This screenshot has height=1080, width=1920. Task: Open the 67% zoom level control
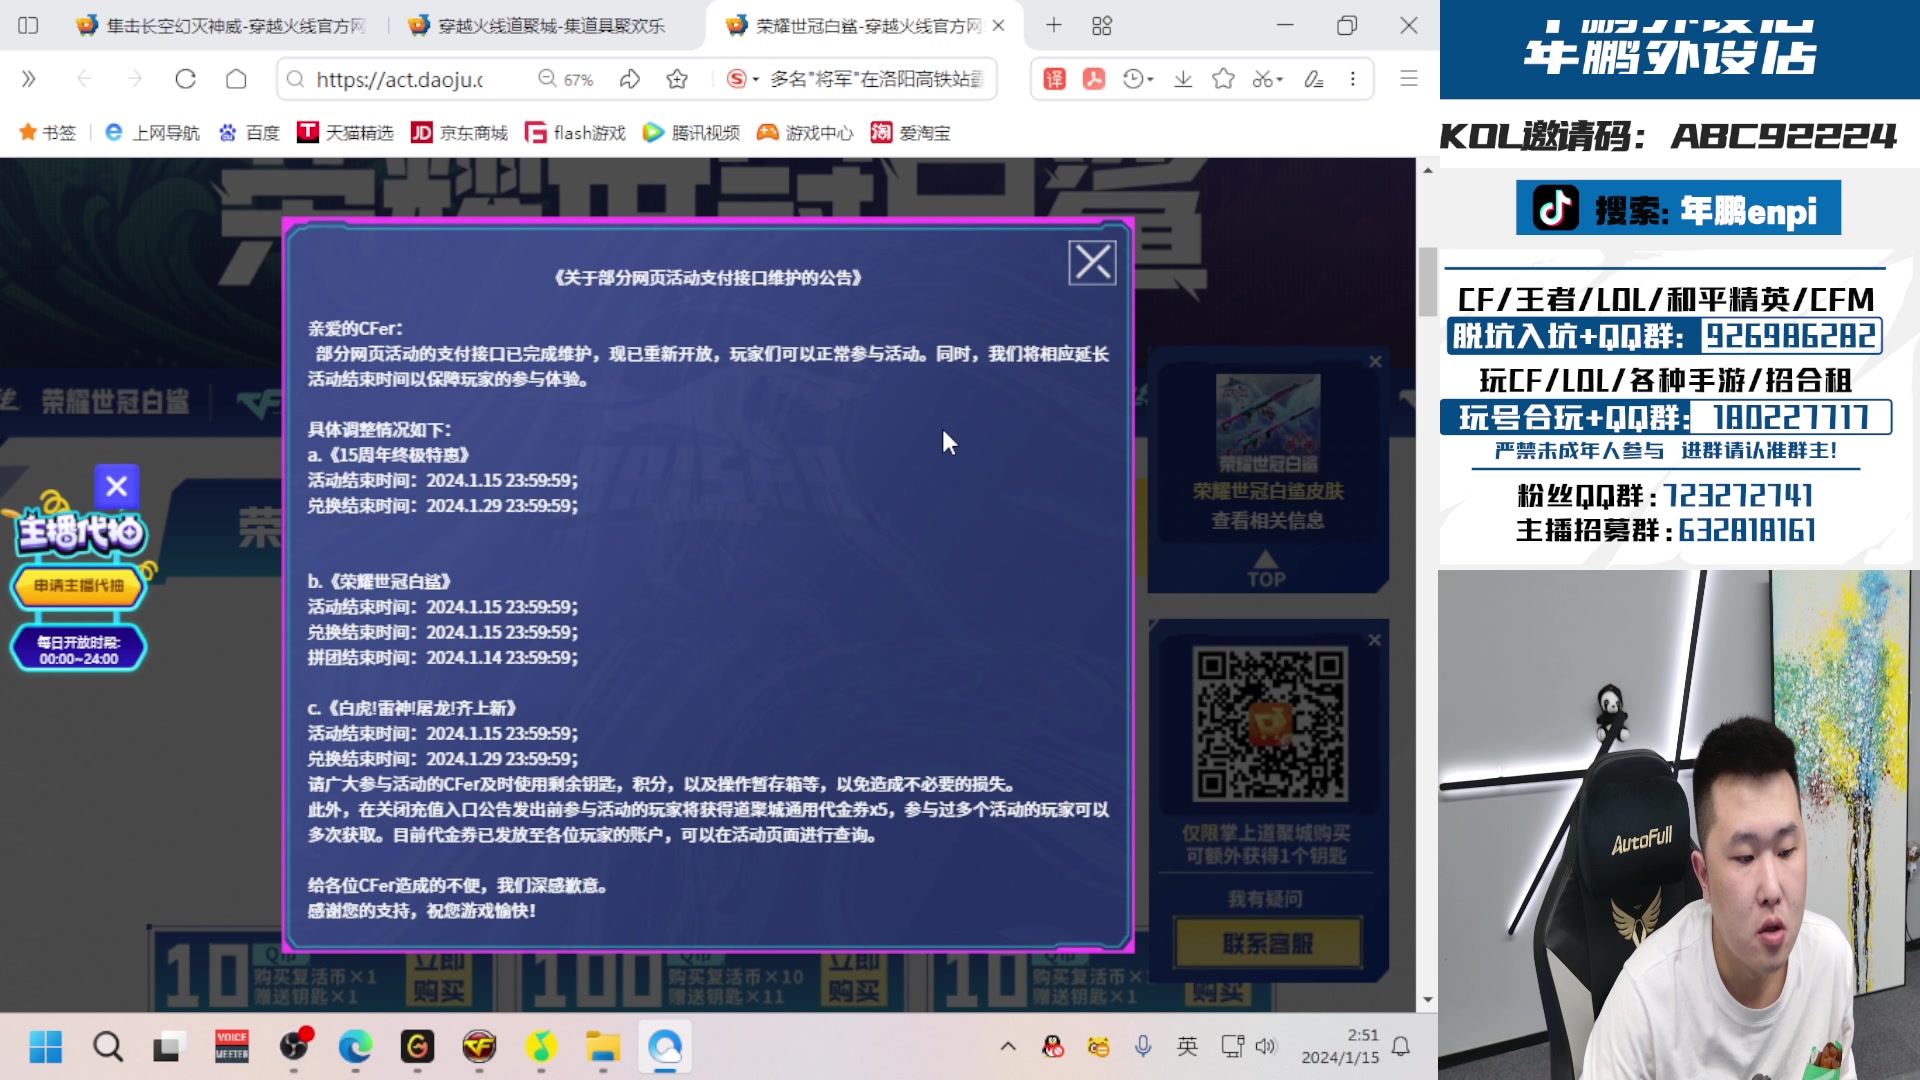coord(566,79)
